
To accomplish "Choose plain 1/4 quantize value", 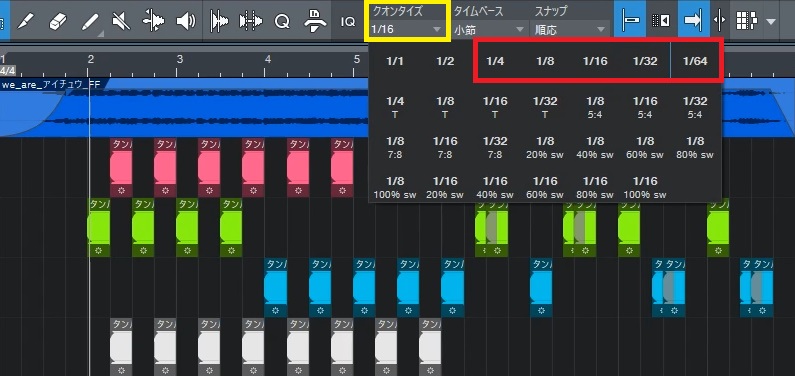I will (495, 61).
